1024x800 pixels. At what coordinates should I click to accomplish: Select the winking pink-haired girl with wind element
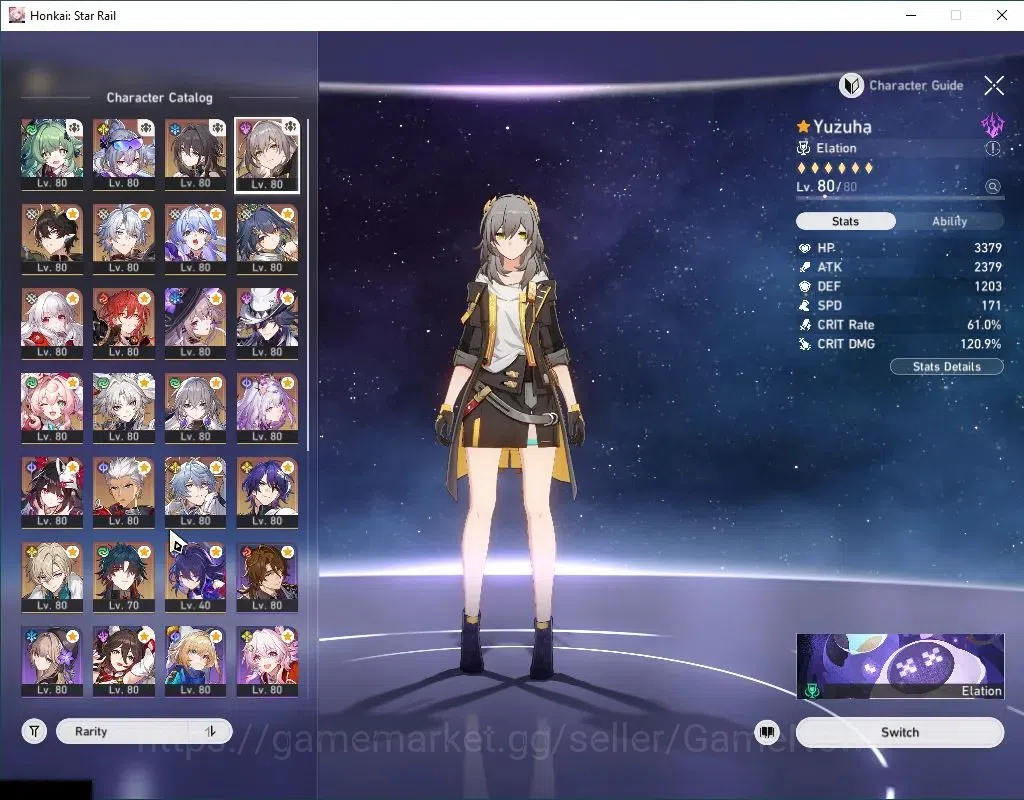(x=52, y=408)
